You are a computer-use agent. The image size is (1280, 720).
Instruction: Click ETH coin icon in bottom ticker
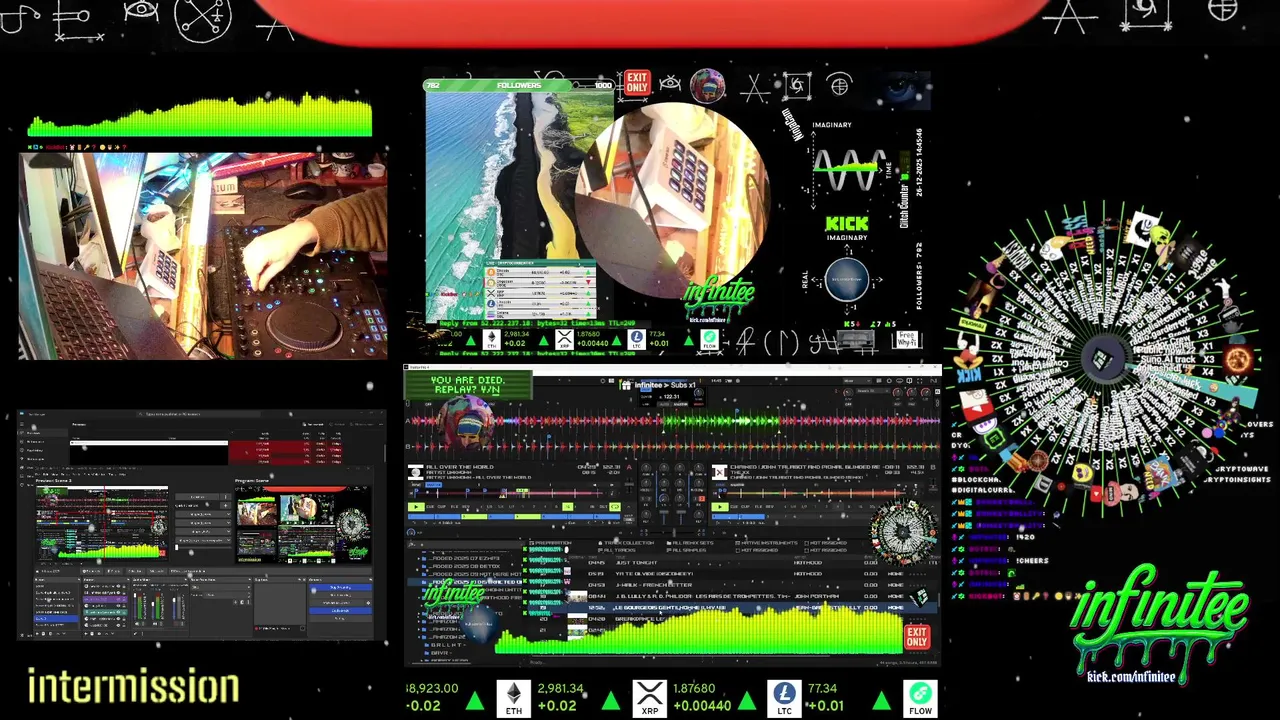coord(514,697)
